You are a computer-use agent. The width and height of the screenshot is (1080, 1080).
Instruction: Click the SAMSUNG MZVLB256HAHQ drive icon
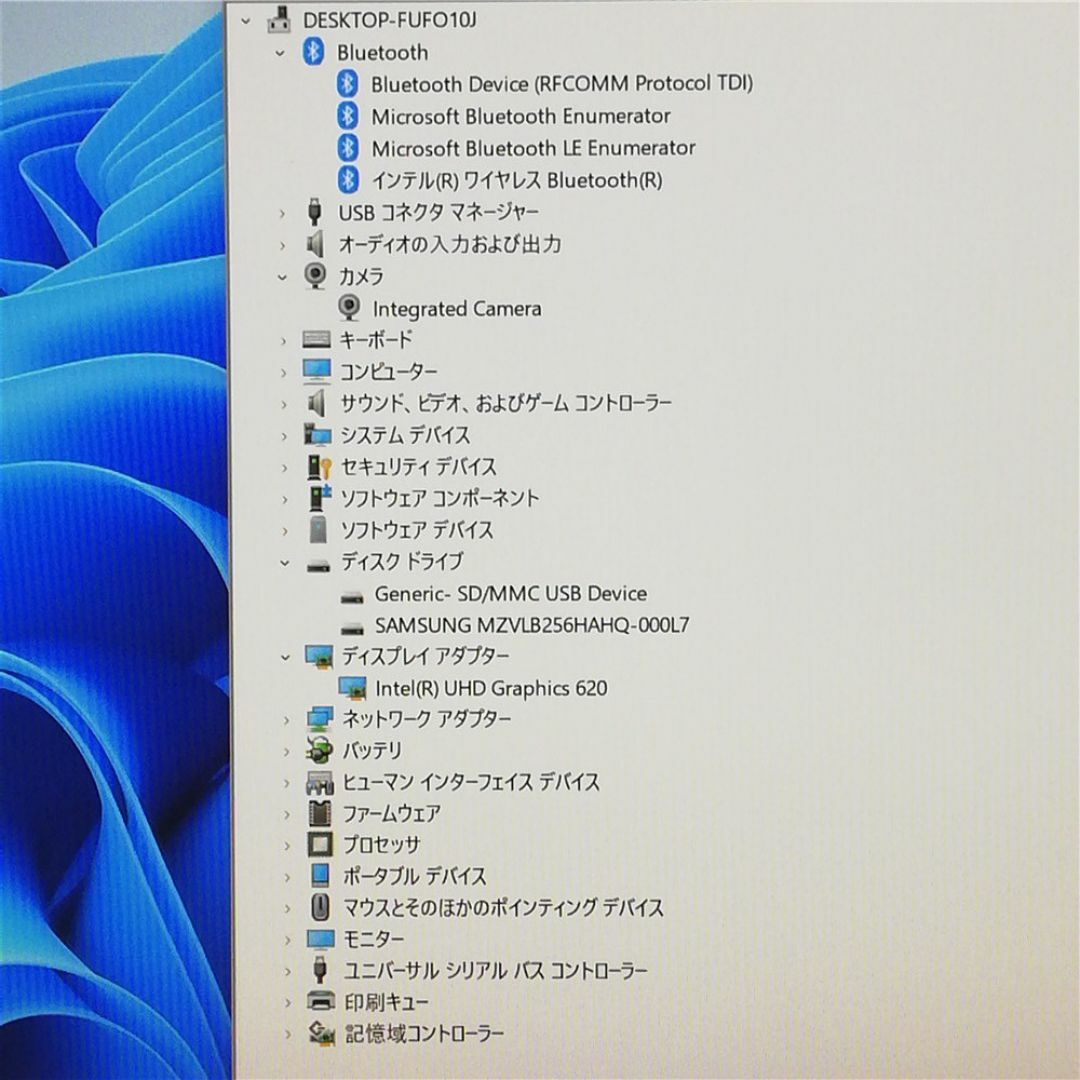pos(352,630)
